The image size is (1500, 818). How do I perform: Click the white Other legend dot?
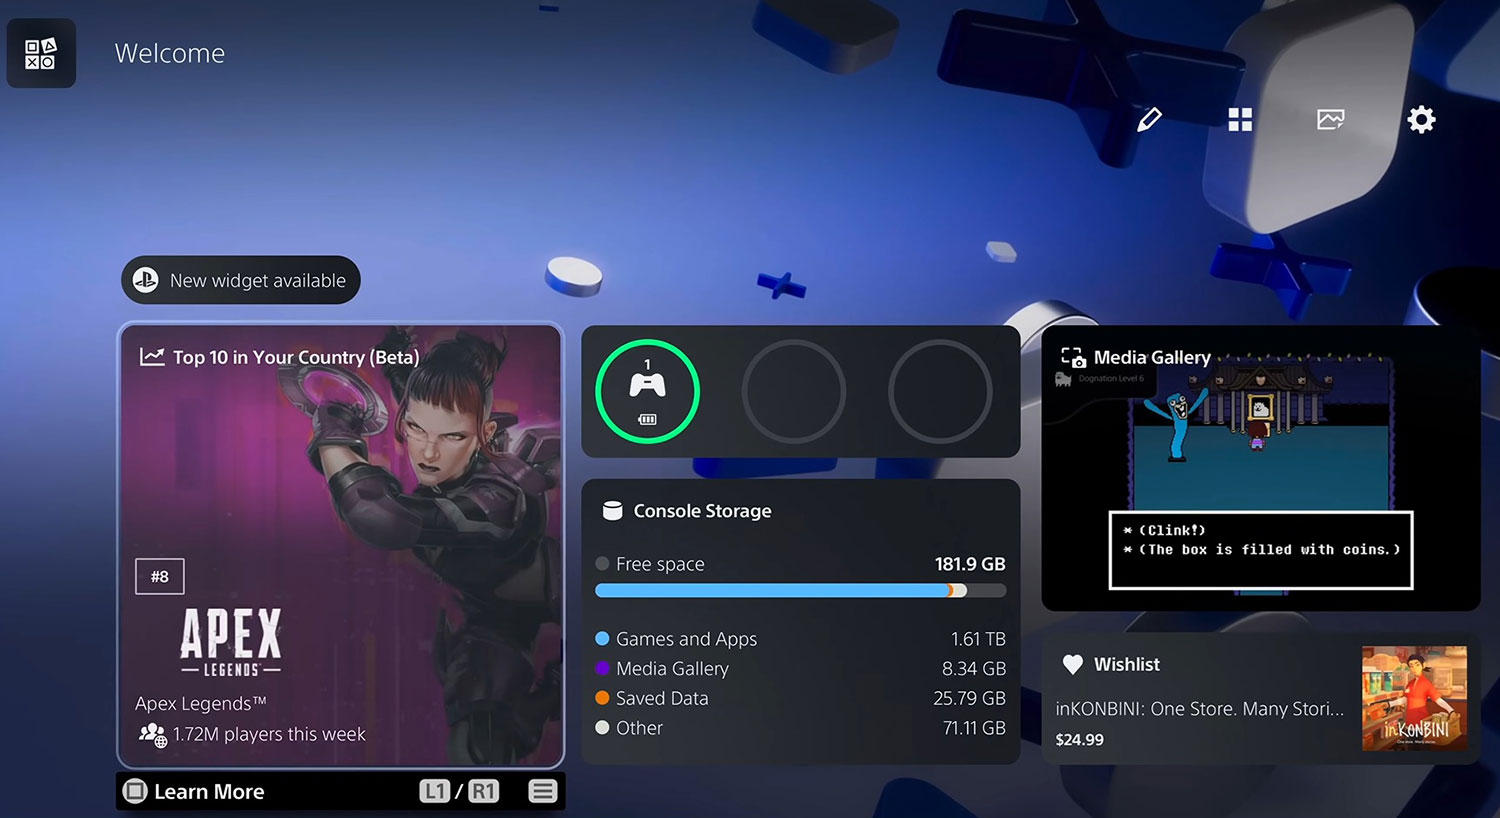coord(602,728)
